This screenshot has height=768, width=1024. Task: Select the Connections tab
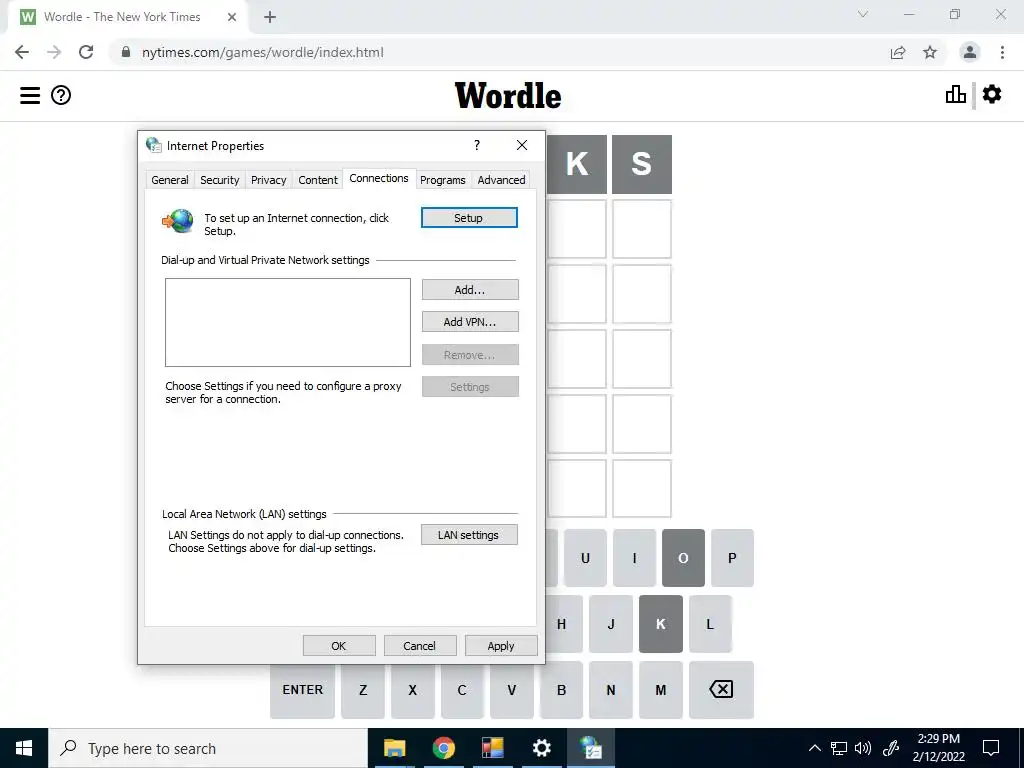pyautogui.click(x=379, y=178)
